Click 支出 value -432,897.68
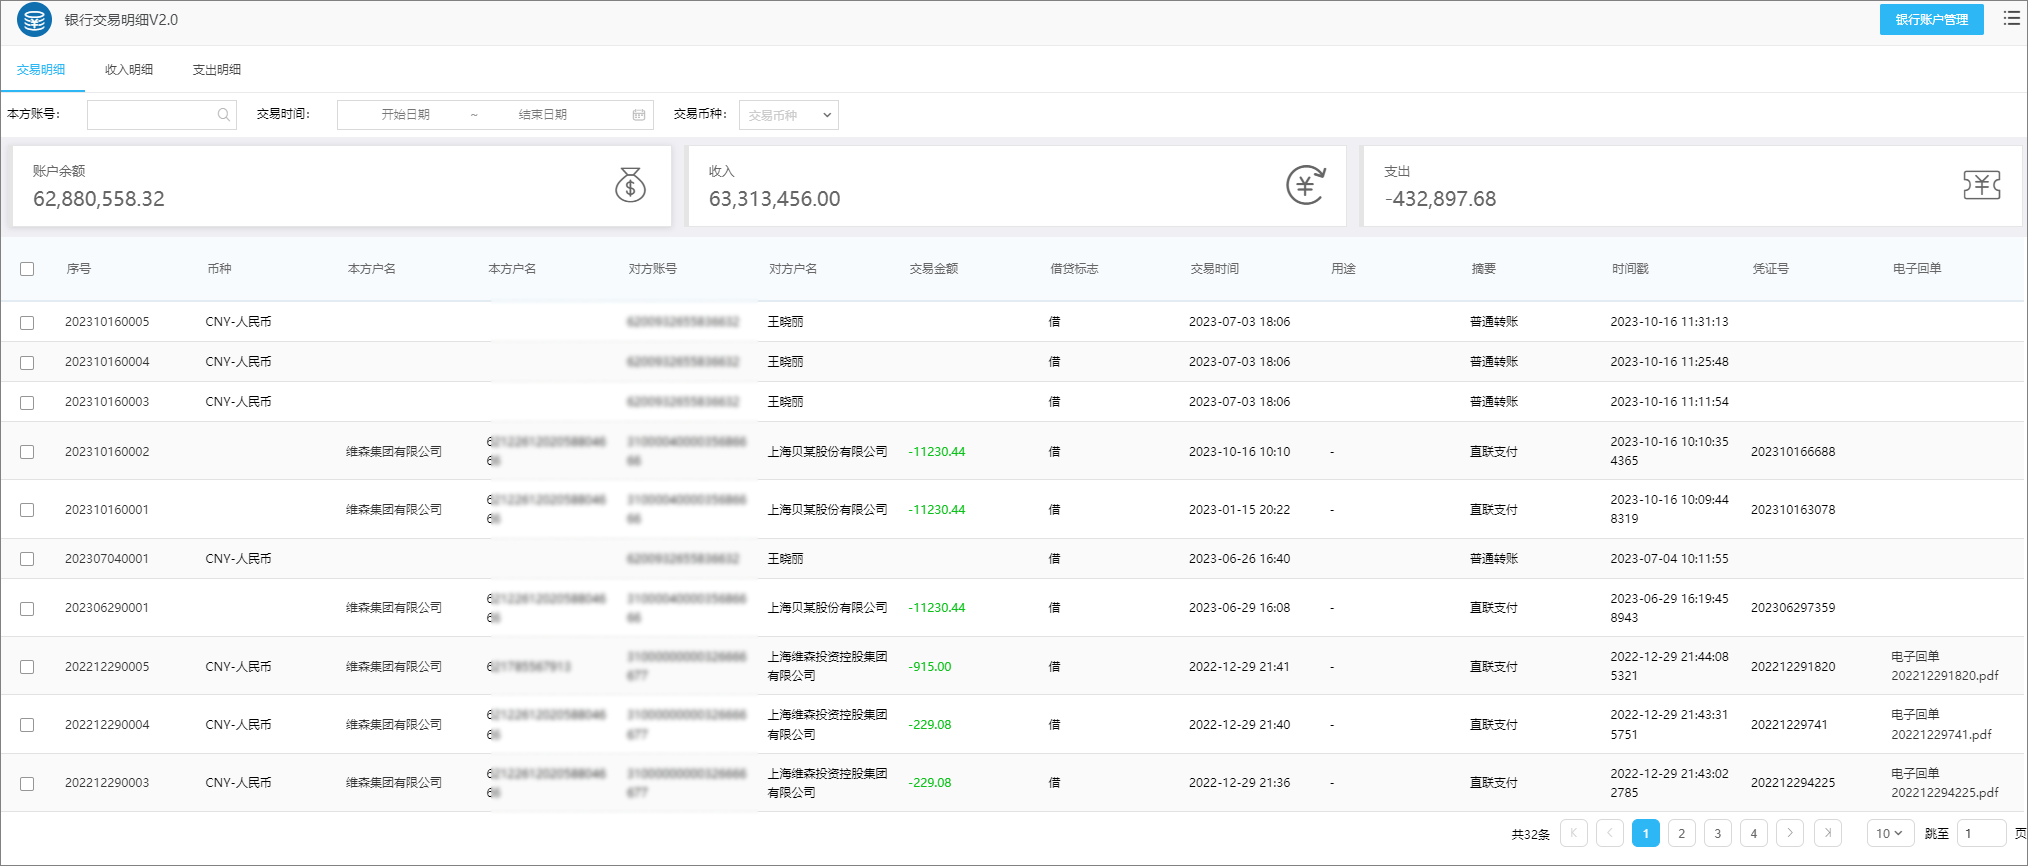The image size is (2028, 866). (1441, 199)
